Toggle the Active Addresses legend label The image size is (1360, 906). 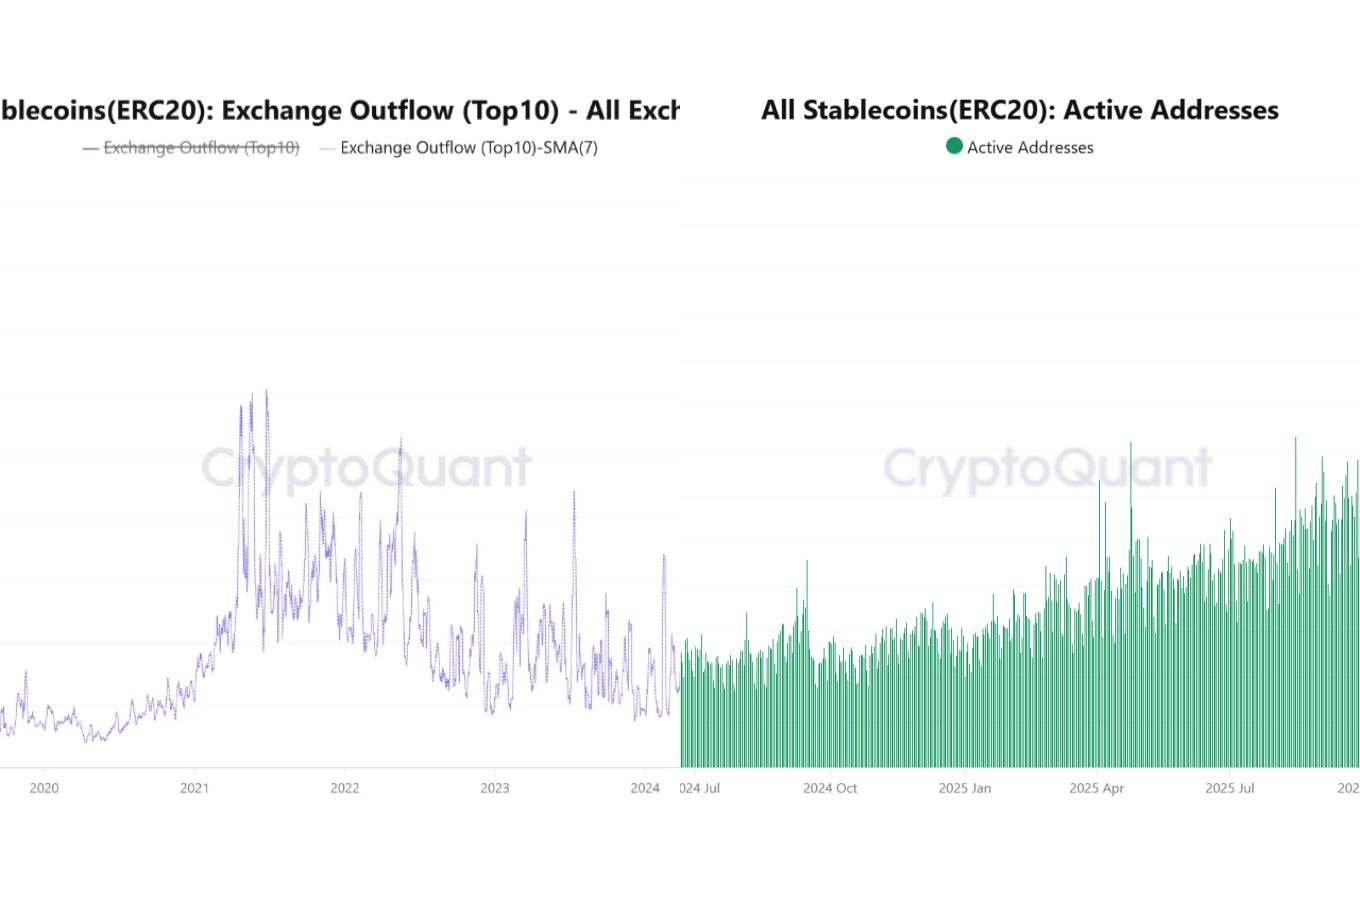click(x=1030, y=148)
